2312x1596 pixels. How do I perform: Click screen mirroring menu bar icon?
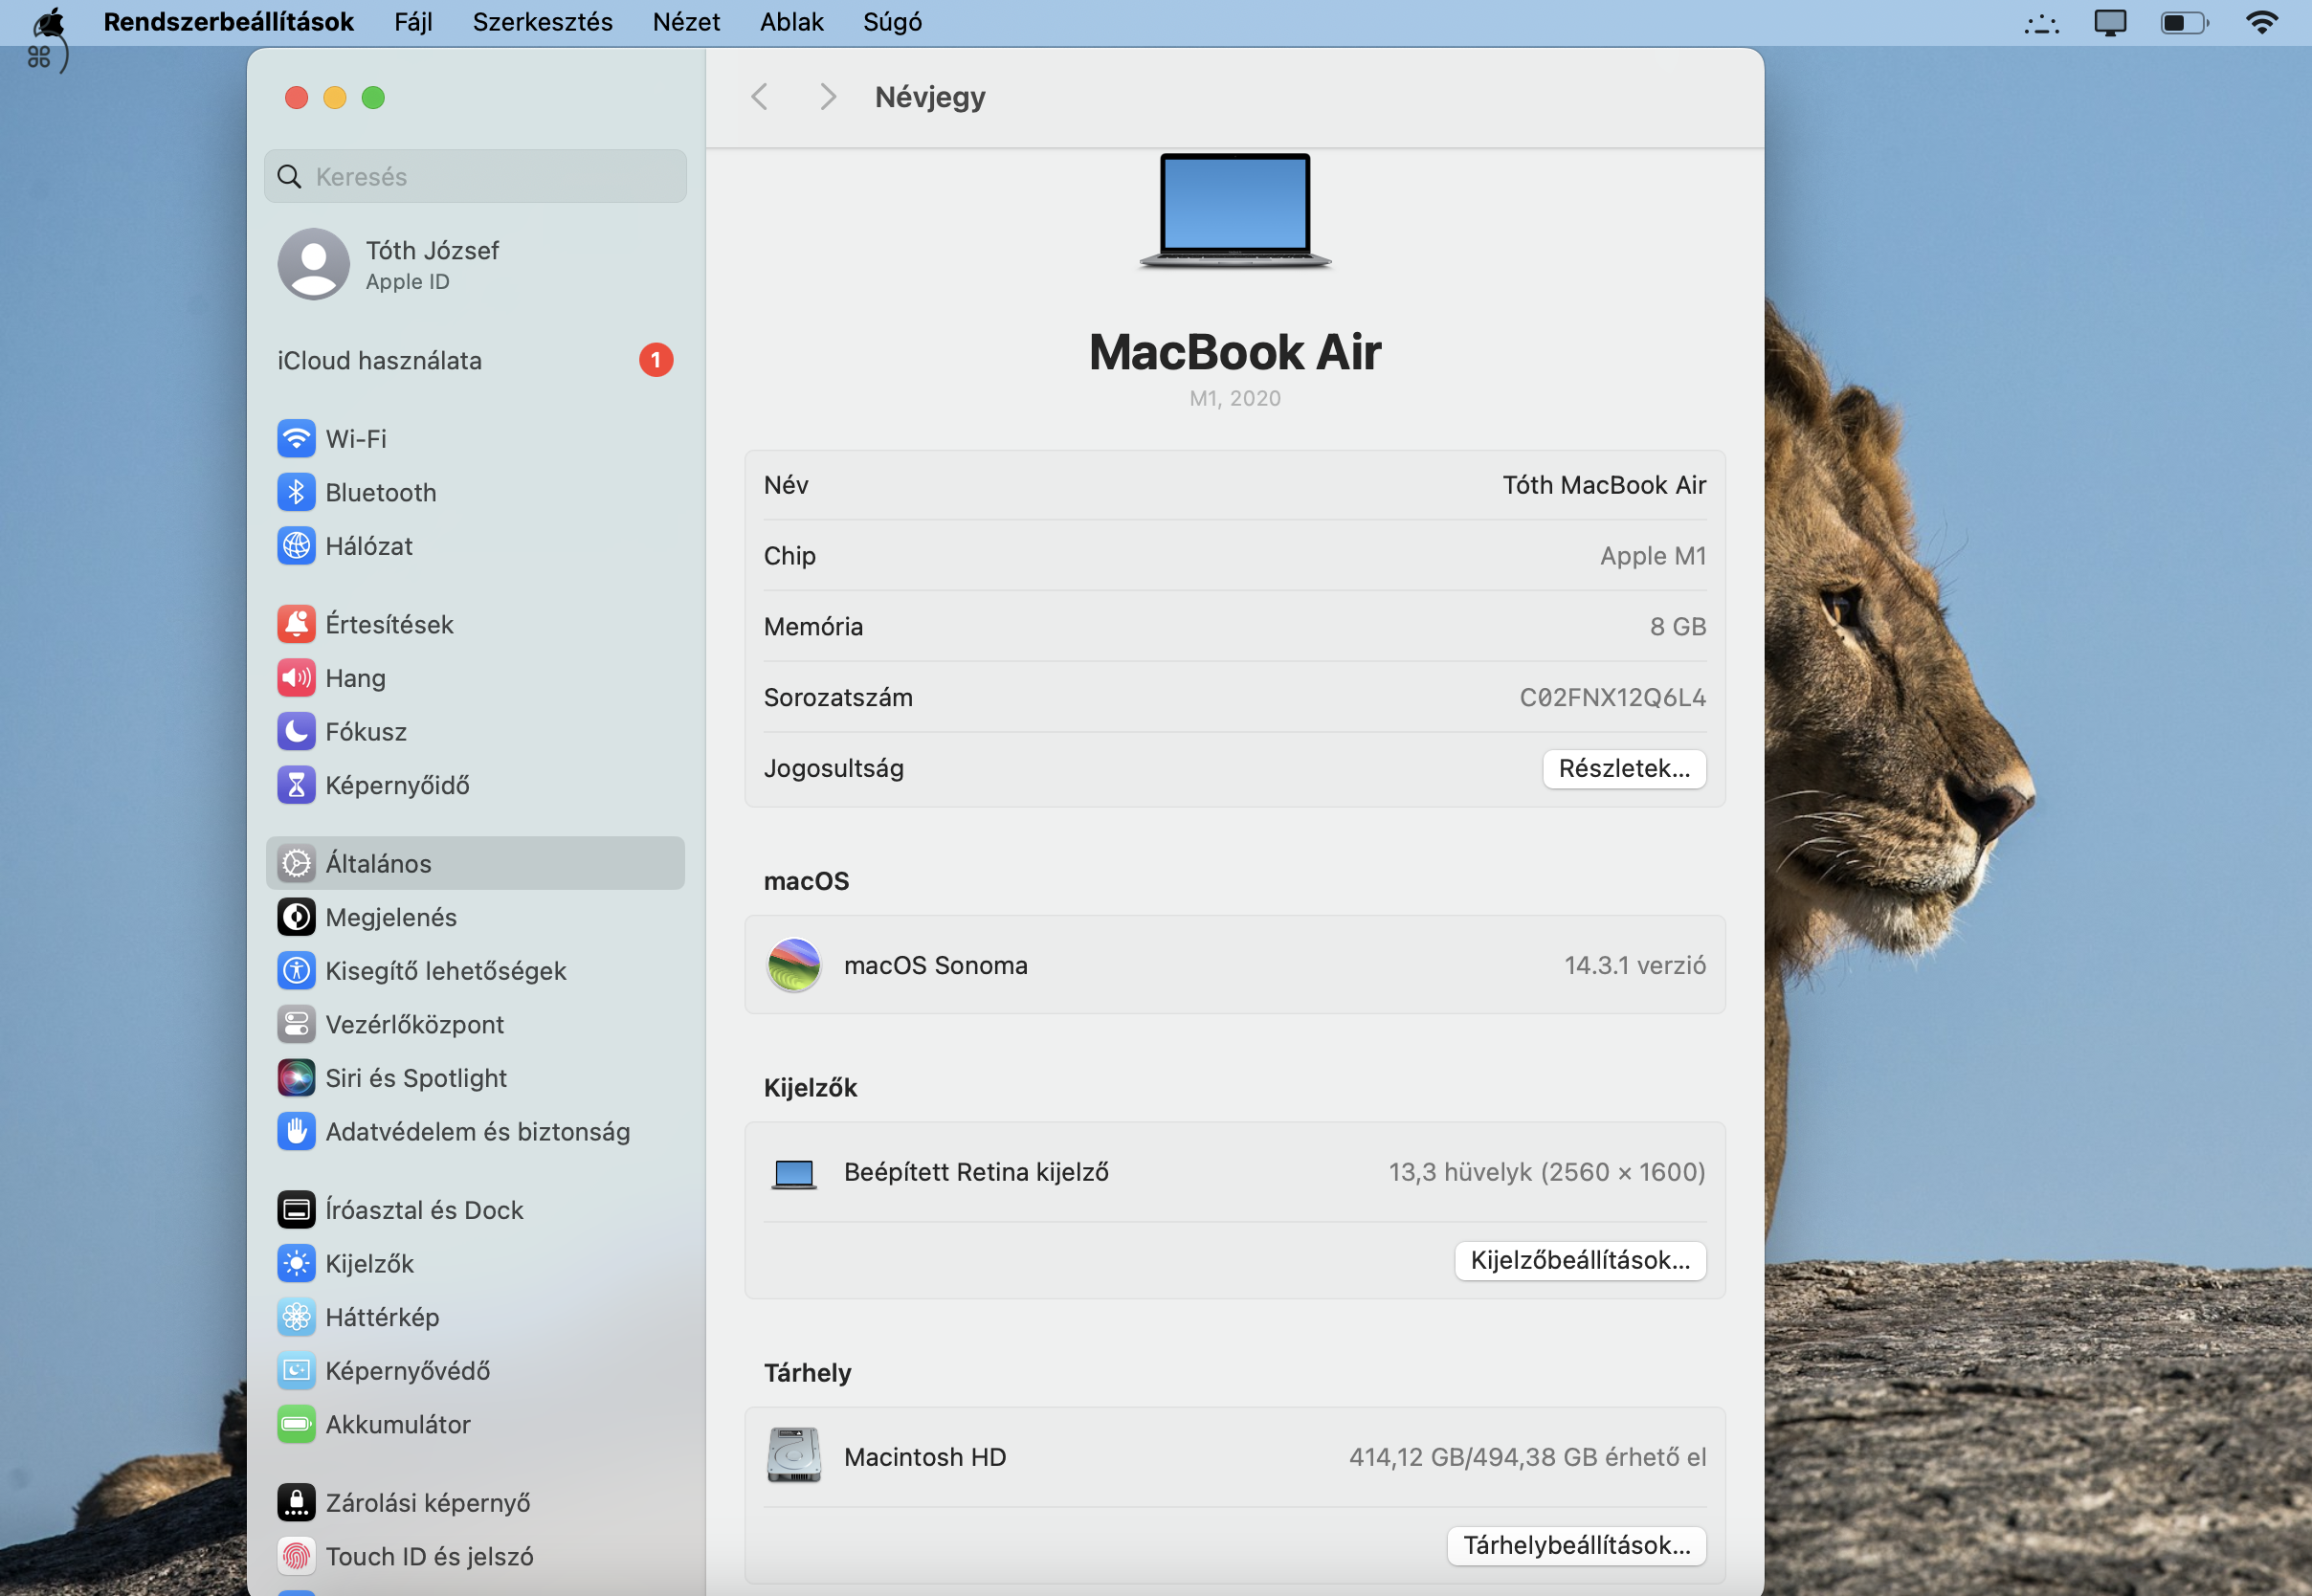(x=2110, y=22)
